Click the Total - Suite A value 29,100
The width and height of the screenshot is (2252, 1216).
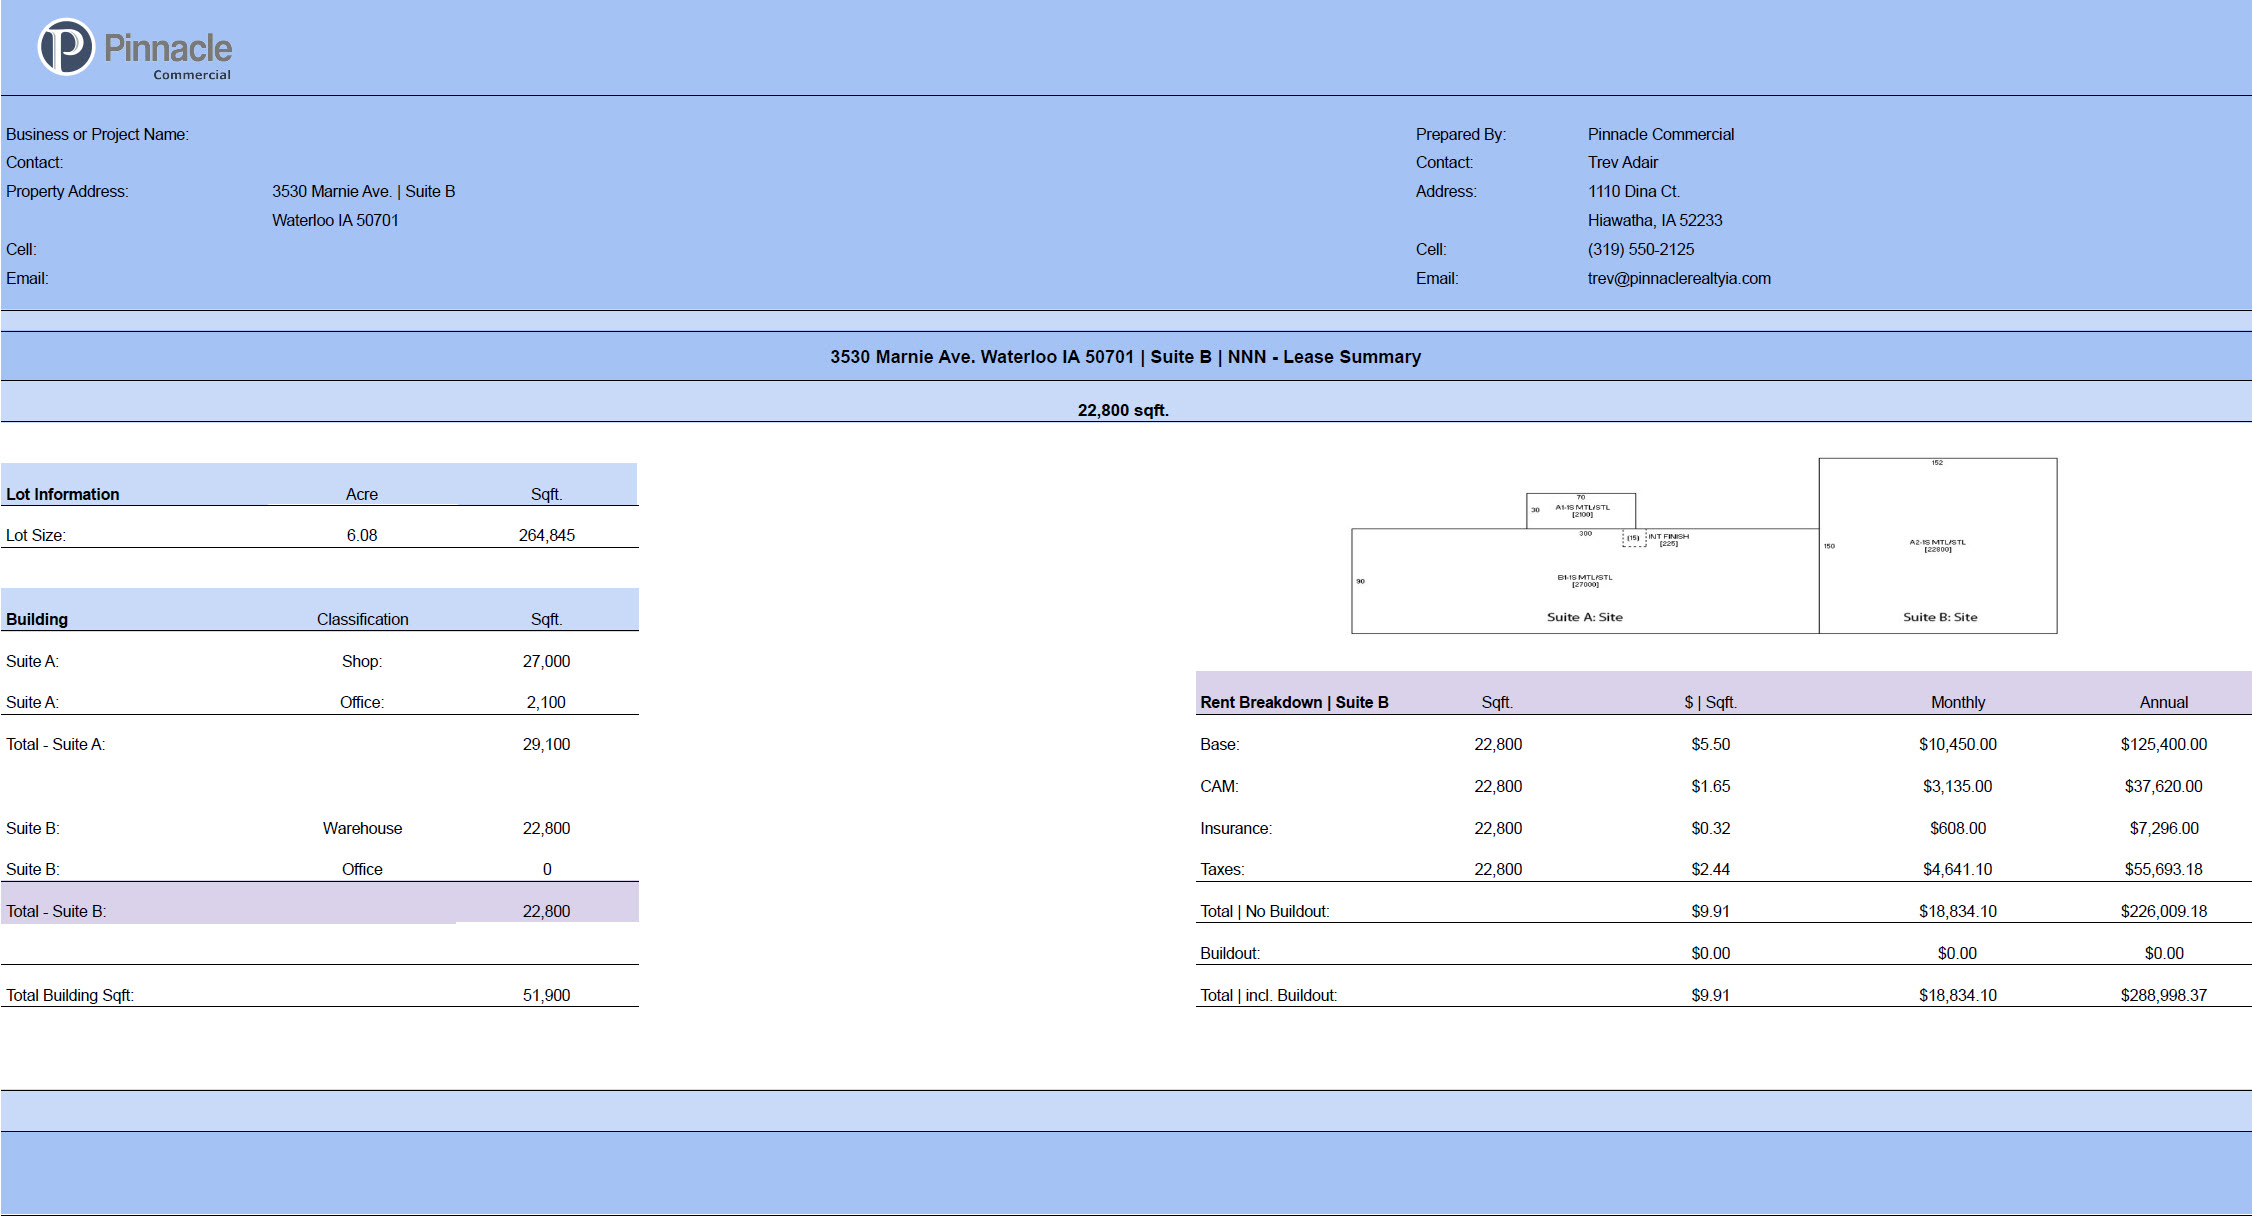[x=546, y=744]
